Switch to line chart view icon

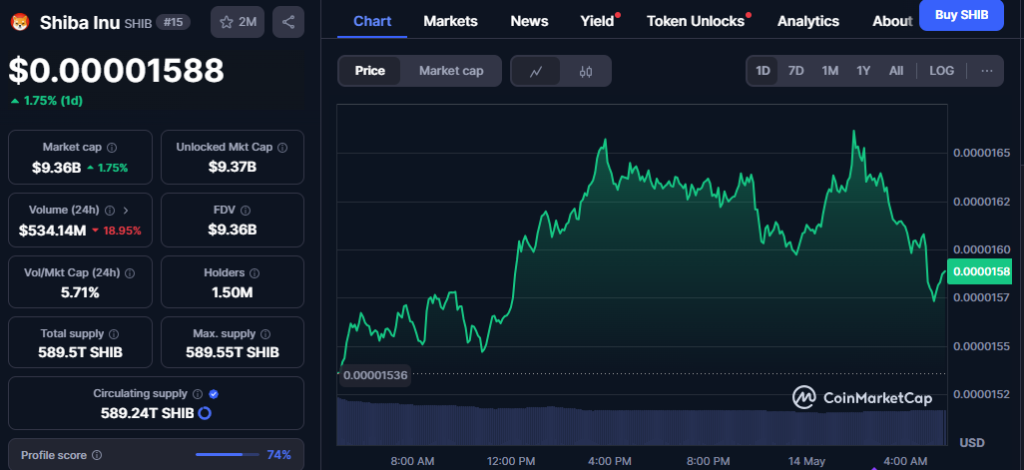click(536, 71)
